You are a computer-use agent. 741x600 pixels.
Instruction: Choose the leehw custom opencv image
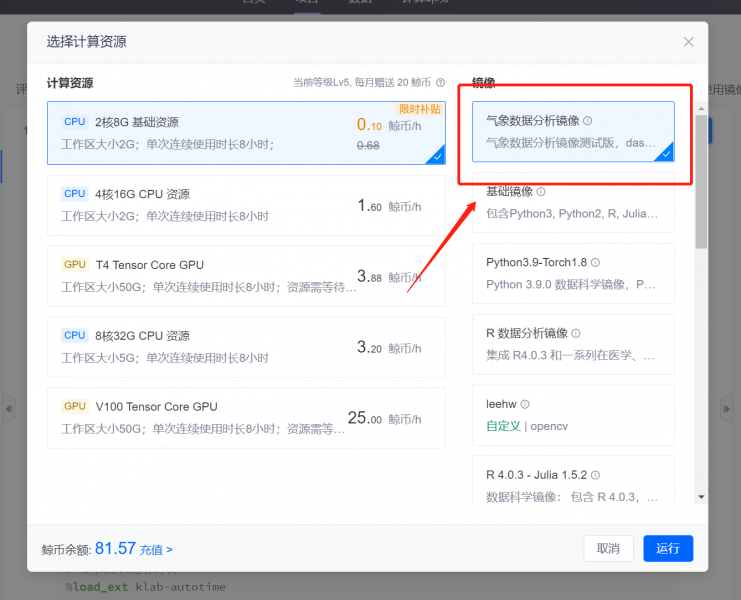(572, 415)
